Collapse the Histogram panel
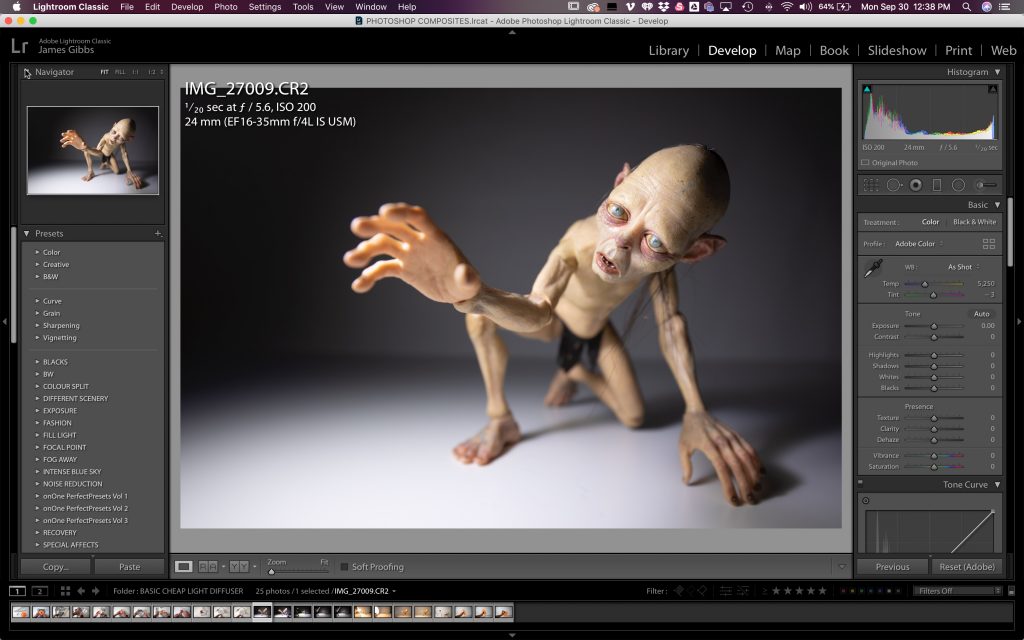1024x640 pixels. [997, 72]
